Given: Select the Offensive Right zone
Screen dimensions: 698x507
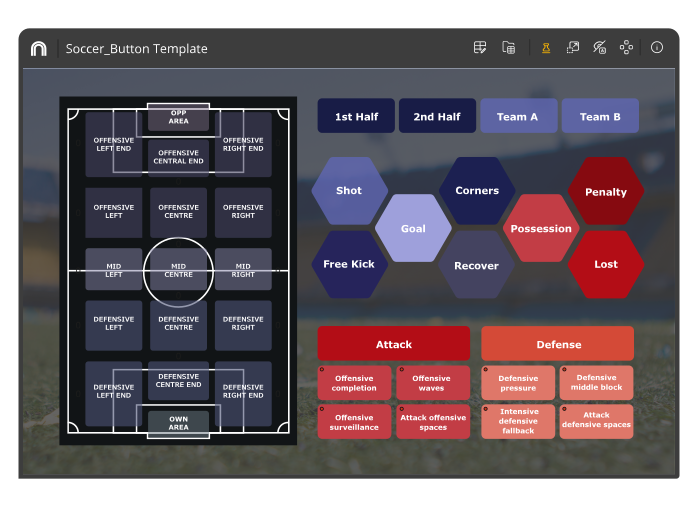Looking at the screenshot, I should click(x=243, y=212).
